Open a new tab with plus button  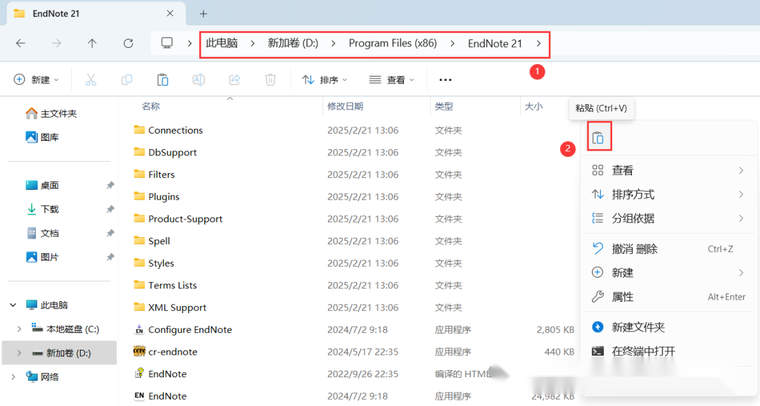203,14
